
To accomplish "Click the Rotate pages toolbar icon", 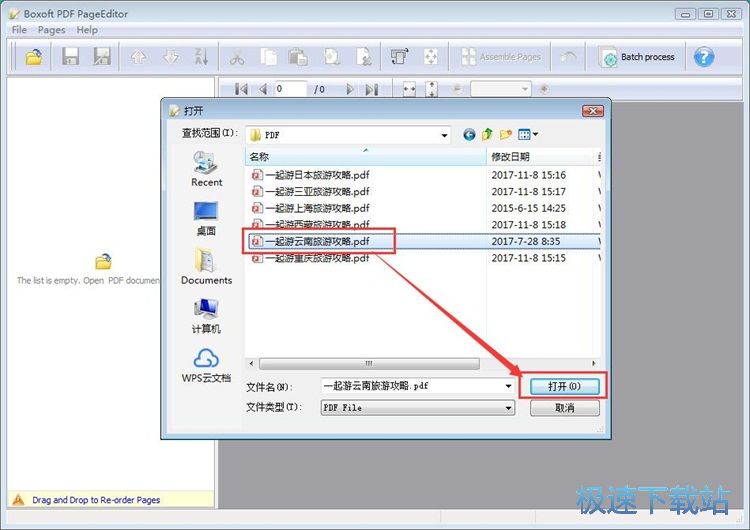I will tap(399, 57).
